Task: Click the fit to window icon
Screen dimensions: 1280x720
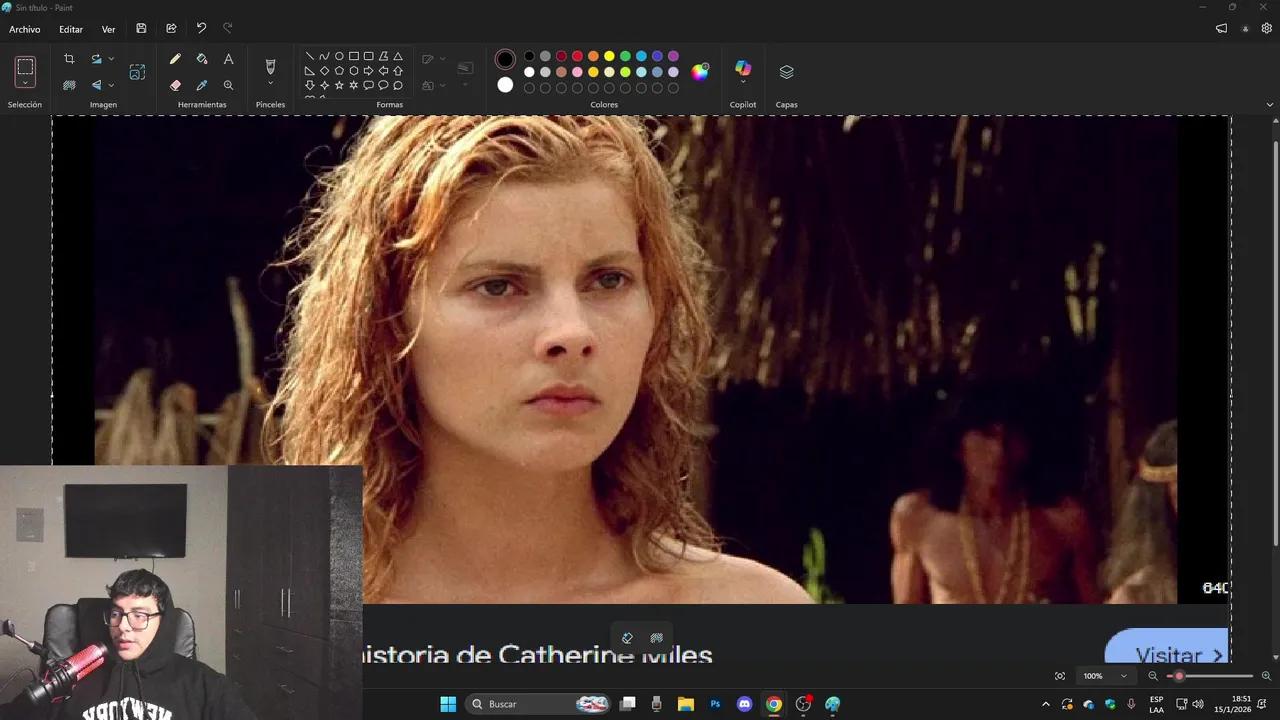Action: (1060, 676)
